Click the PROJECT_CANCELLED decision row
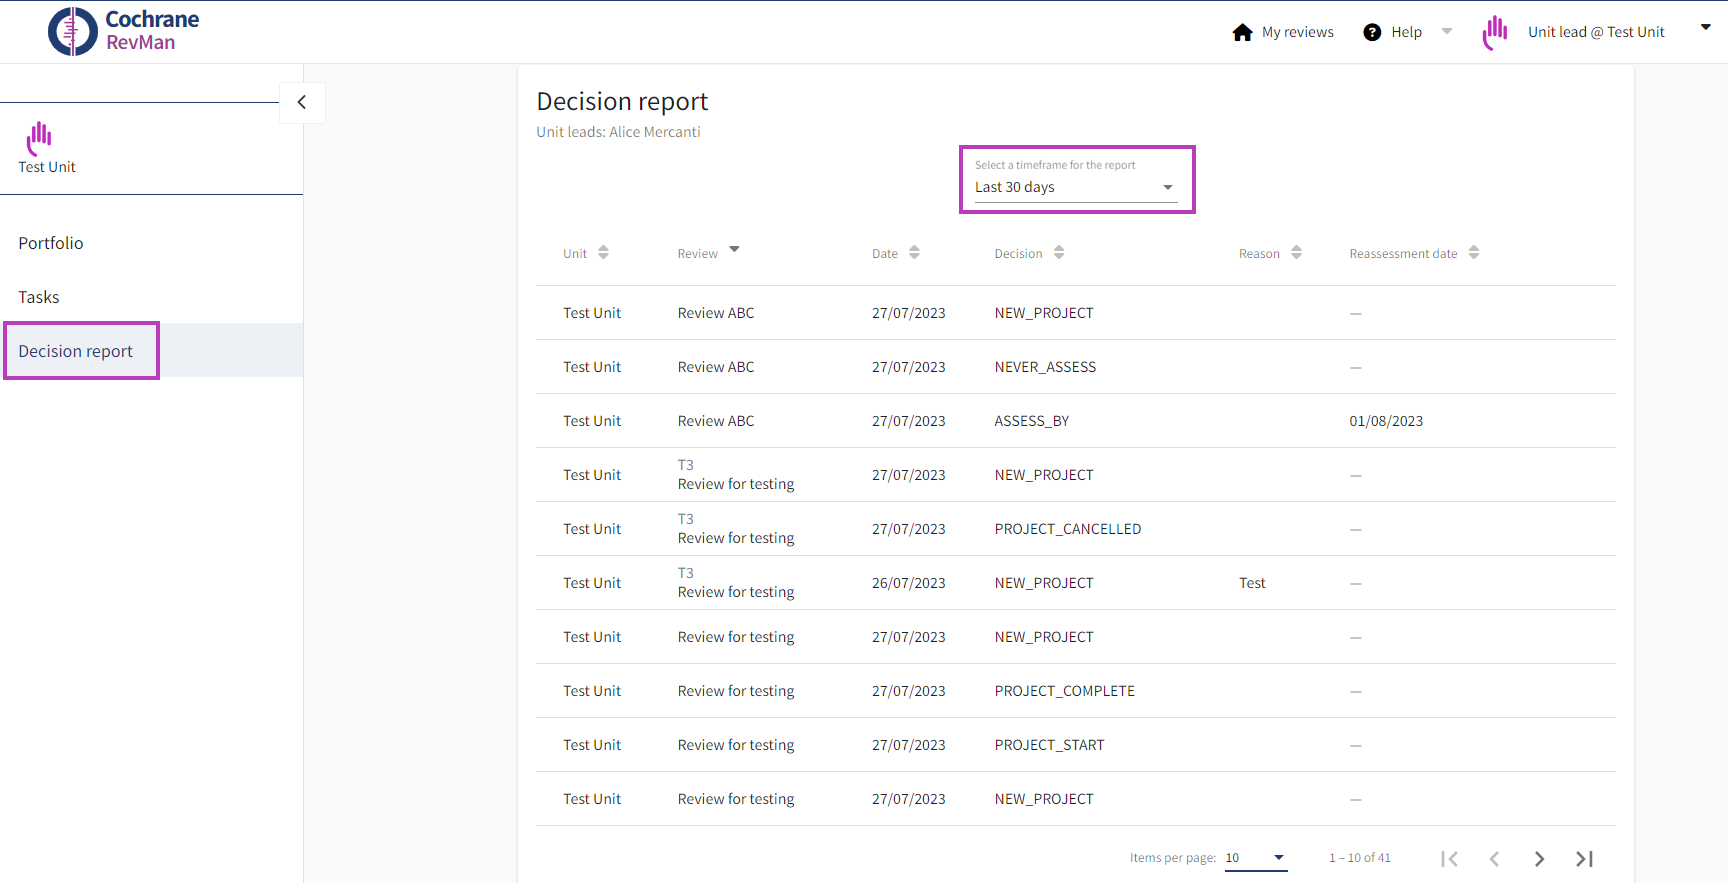 click(1067, 529)
